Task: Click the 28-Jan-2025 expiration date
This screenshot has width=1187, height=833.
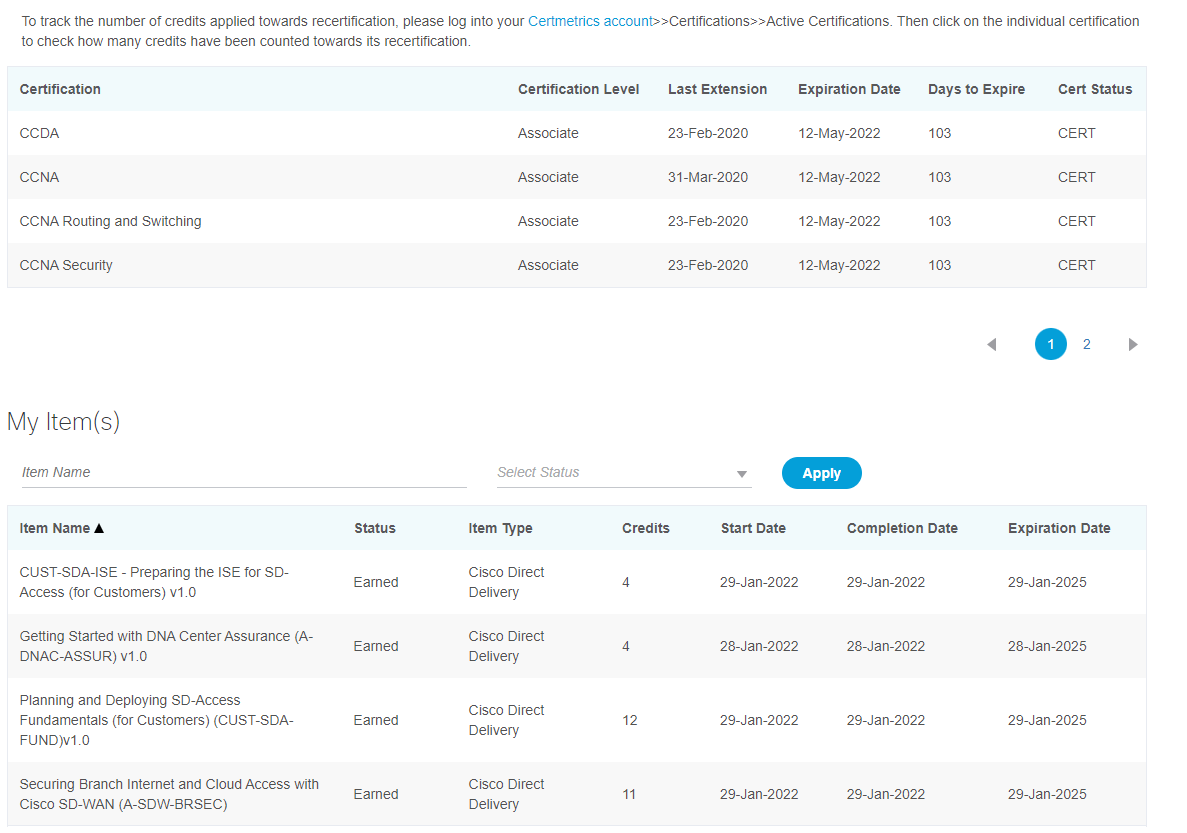Action: (x=1047, y=646)
